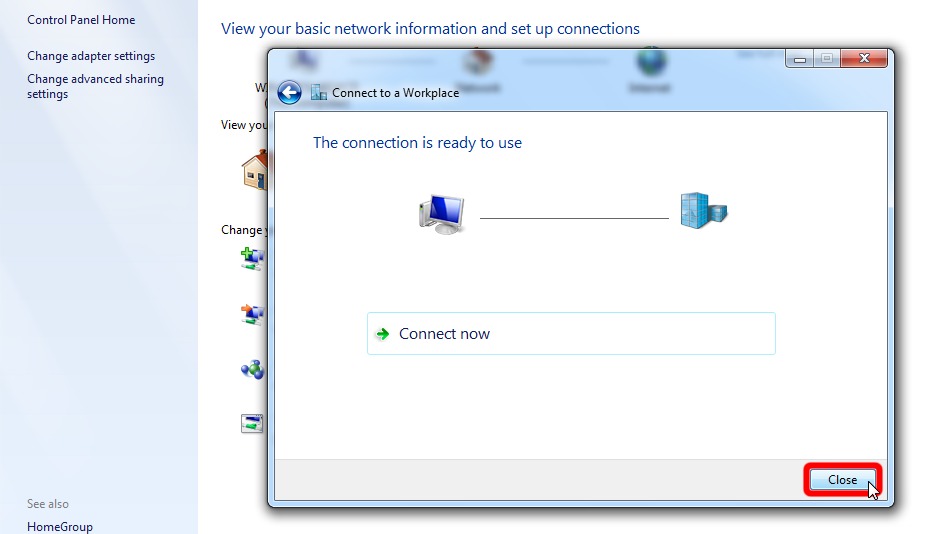Click the connect to a network icon
The image size is (950, 534).
tap(252, 315)
